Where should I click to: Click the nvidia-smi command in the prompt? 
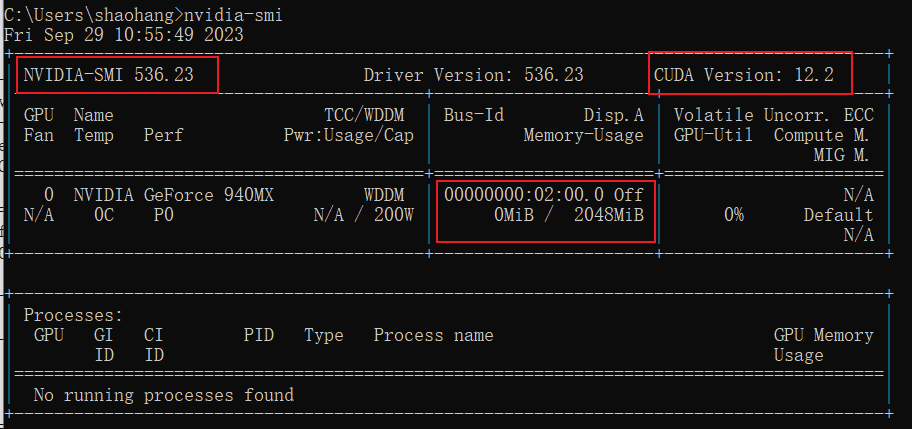[x=233, y=14]
